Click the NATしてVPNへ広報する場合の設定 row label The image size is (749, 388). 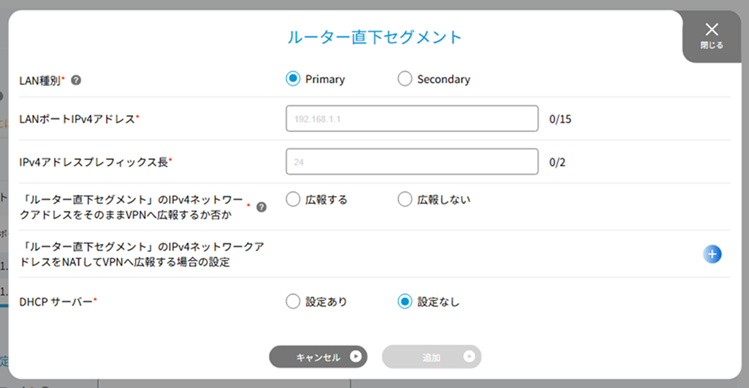point(142,254)
